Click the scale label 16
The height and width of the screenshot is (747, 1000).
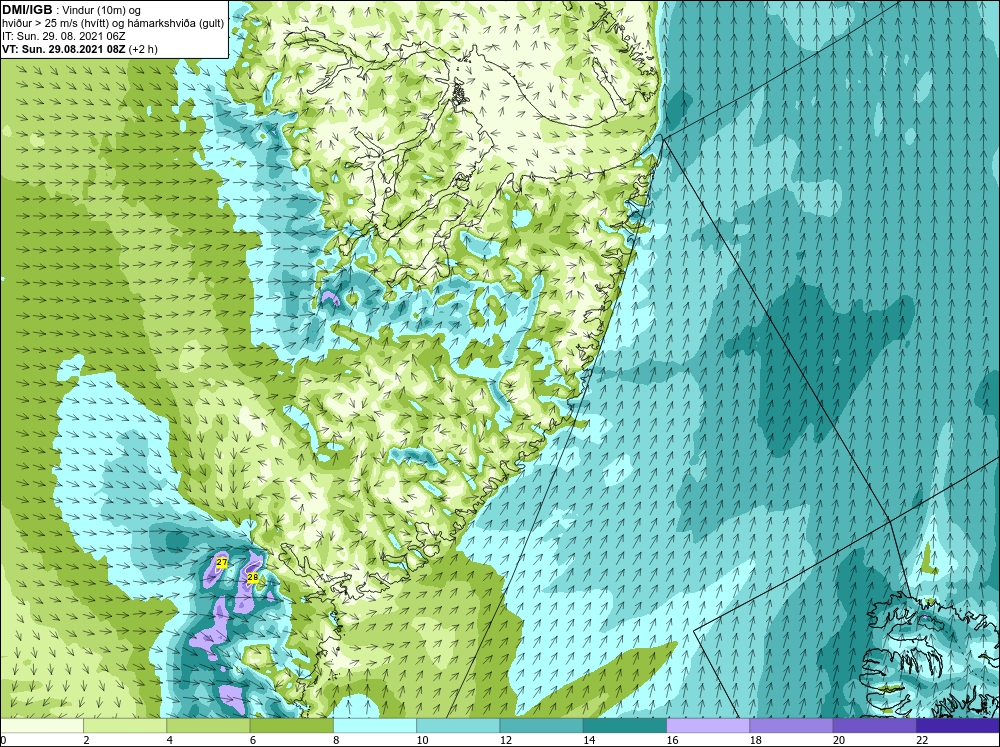[672, 740]
